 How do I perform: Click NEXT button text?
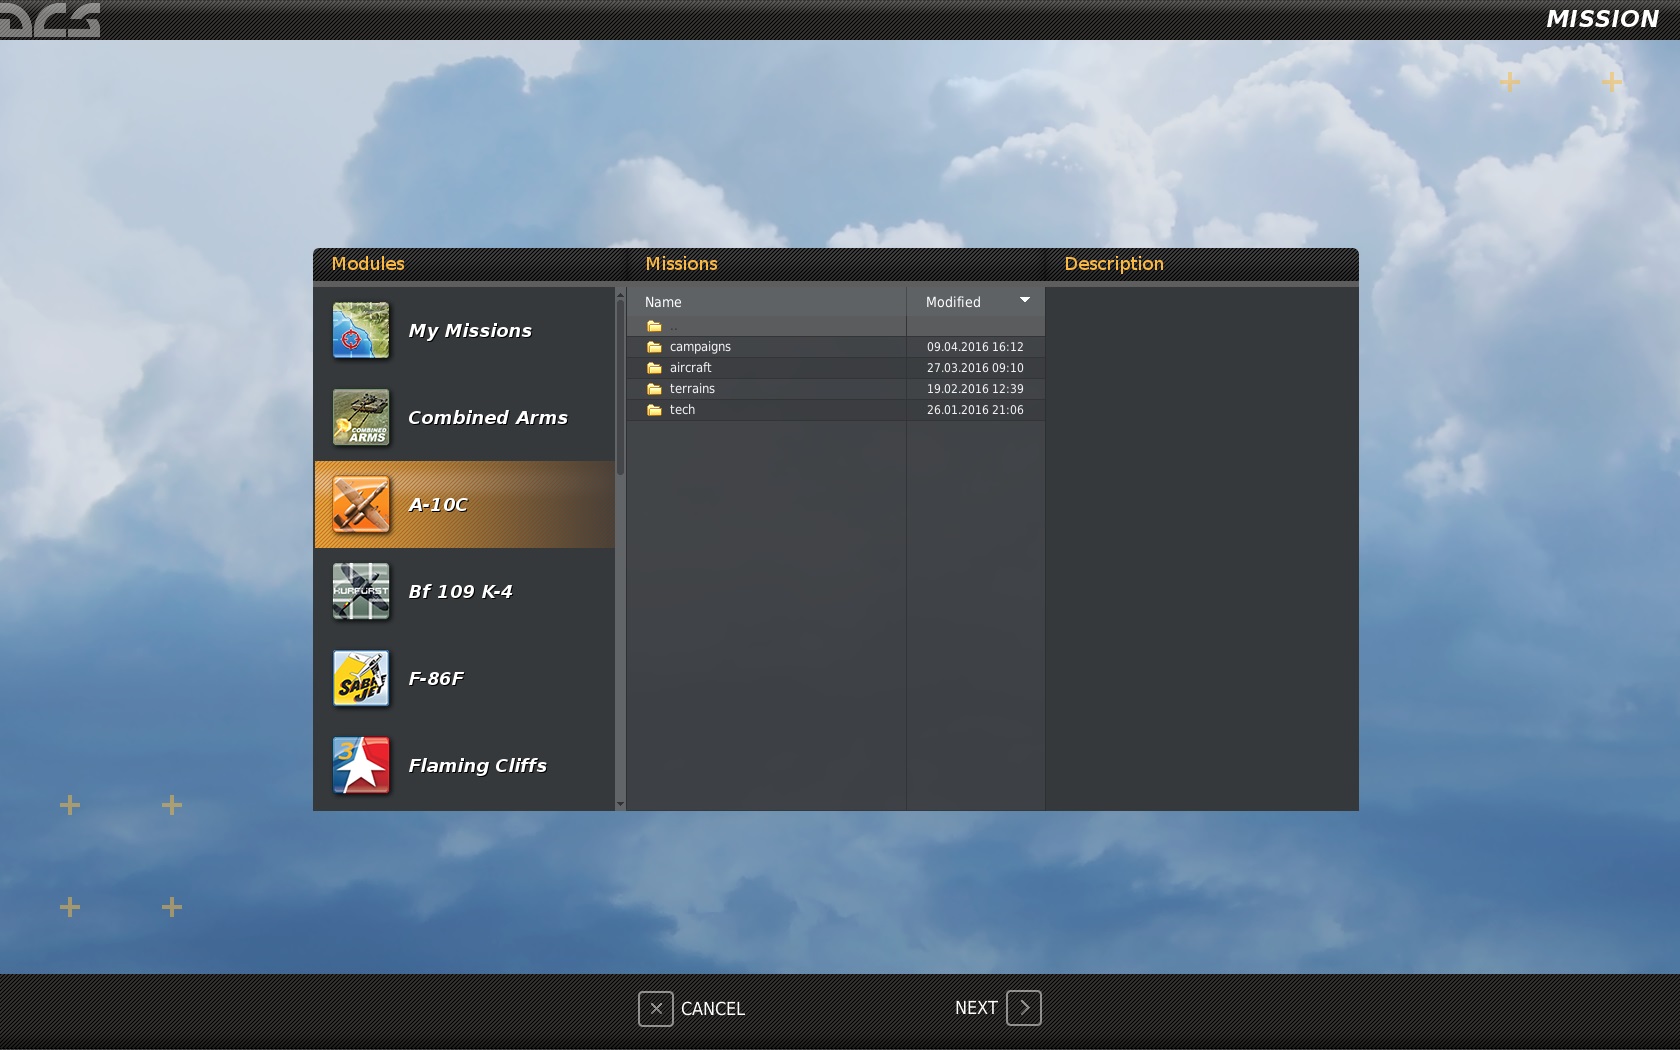coord(976,1008)
